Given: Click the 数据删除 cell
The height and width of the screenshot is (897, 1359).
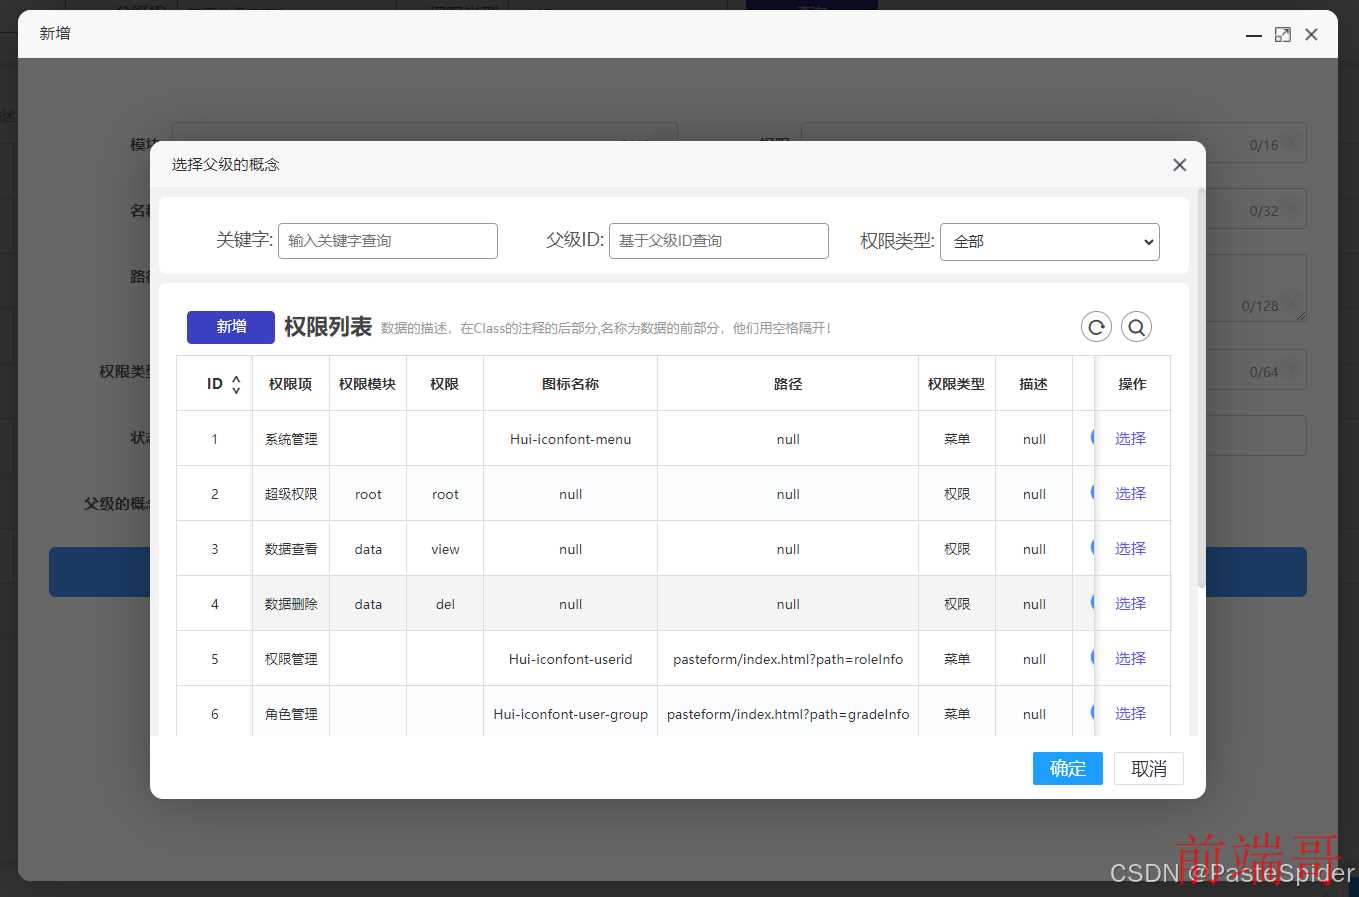Looking at the screenshot, I should tap(291, 604).
